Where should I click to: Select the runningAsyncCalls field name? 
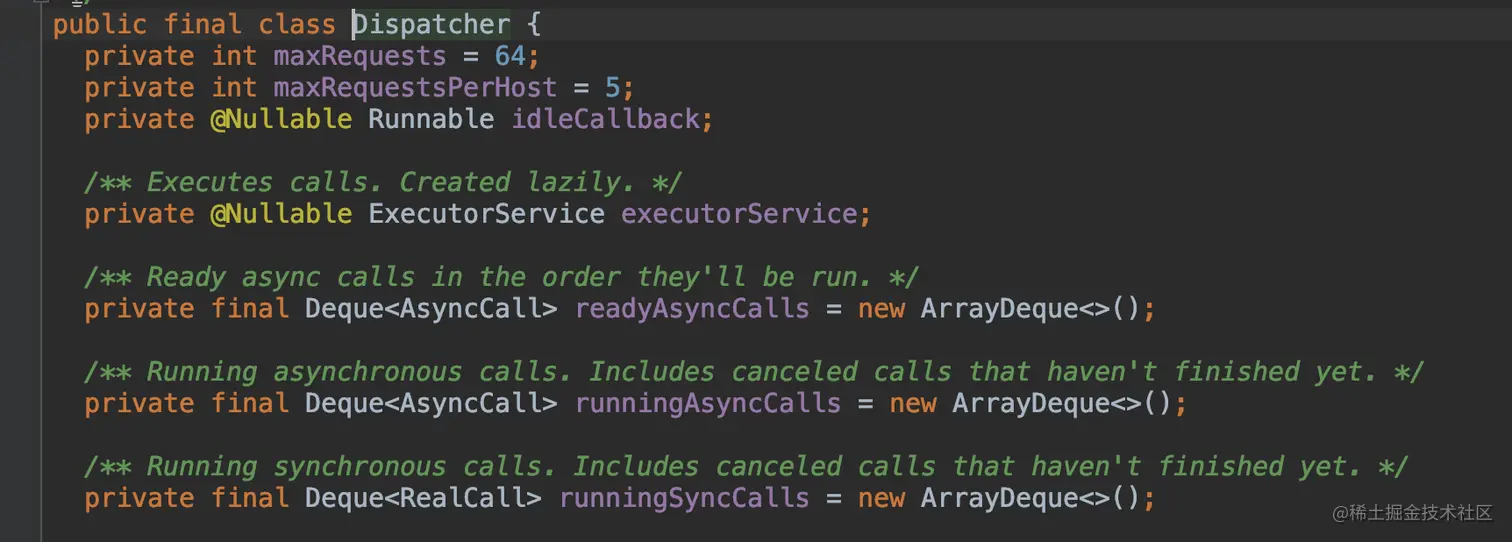707,403
